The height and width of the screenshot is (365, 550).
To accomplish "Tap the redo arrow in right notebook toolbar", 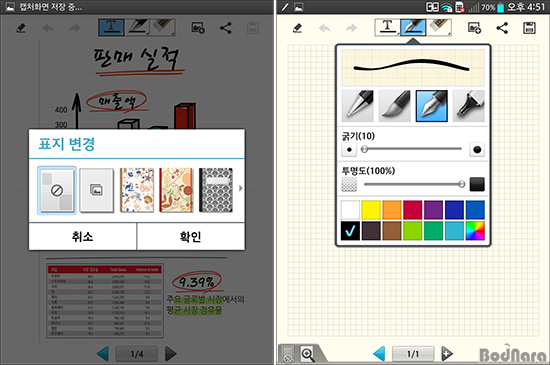I will (x=351, y=28).
